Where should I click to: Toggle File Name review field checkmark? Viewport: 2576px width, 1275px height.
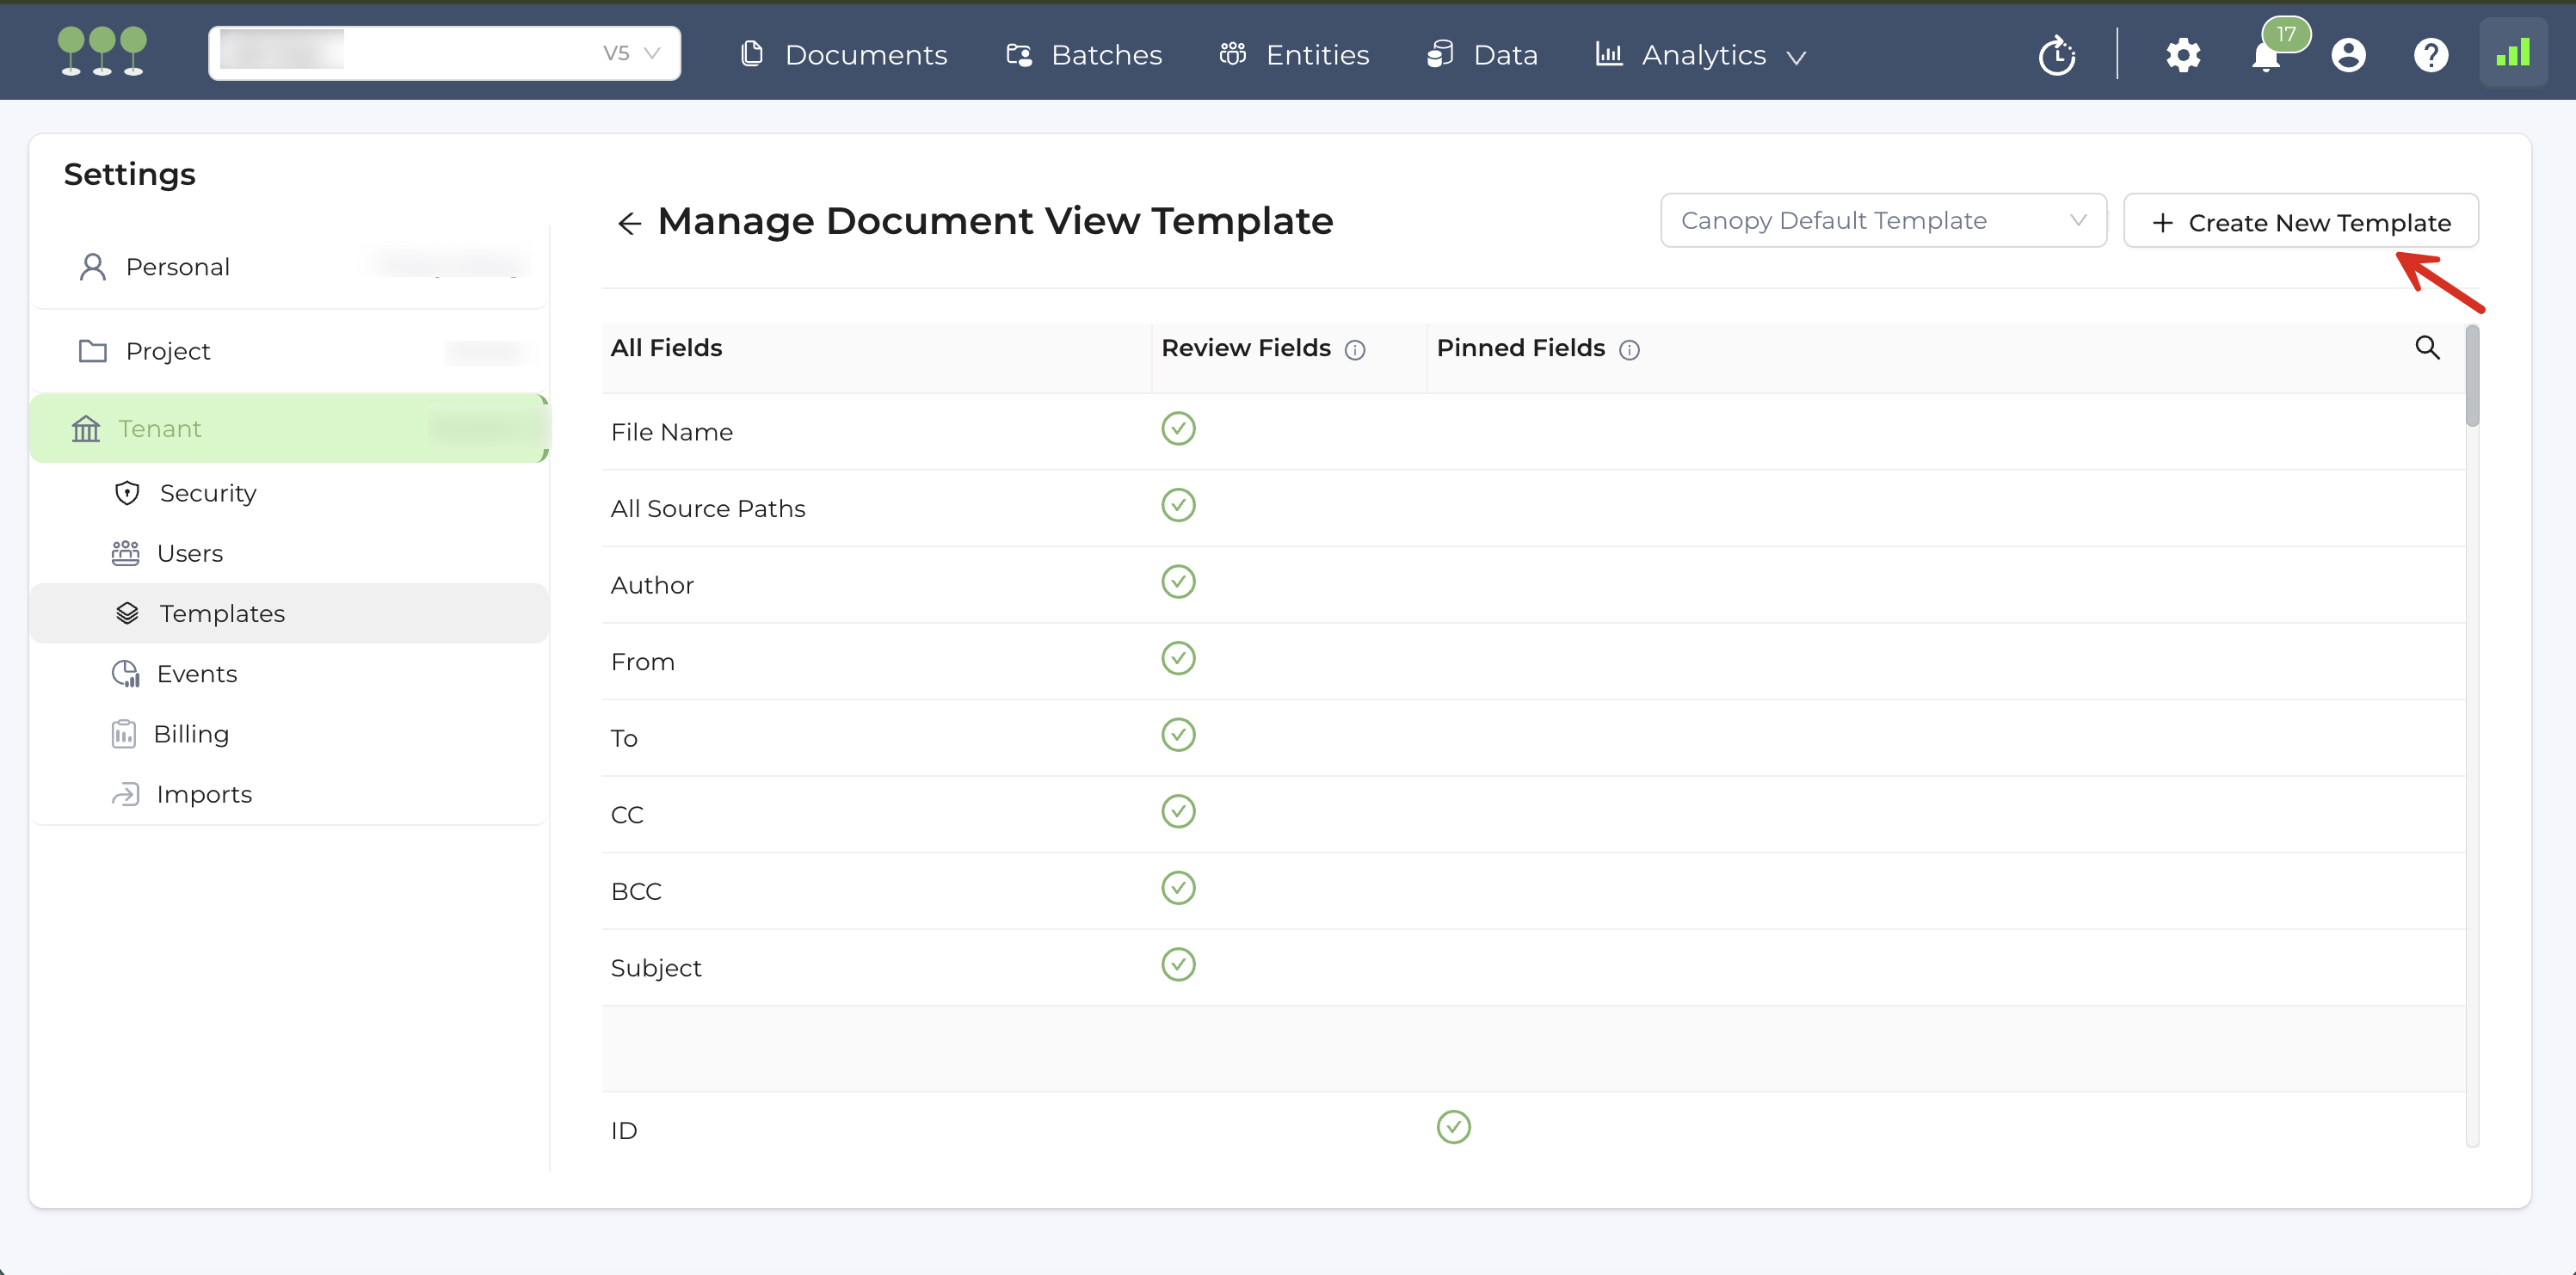tap(1178, 429)
